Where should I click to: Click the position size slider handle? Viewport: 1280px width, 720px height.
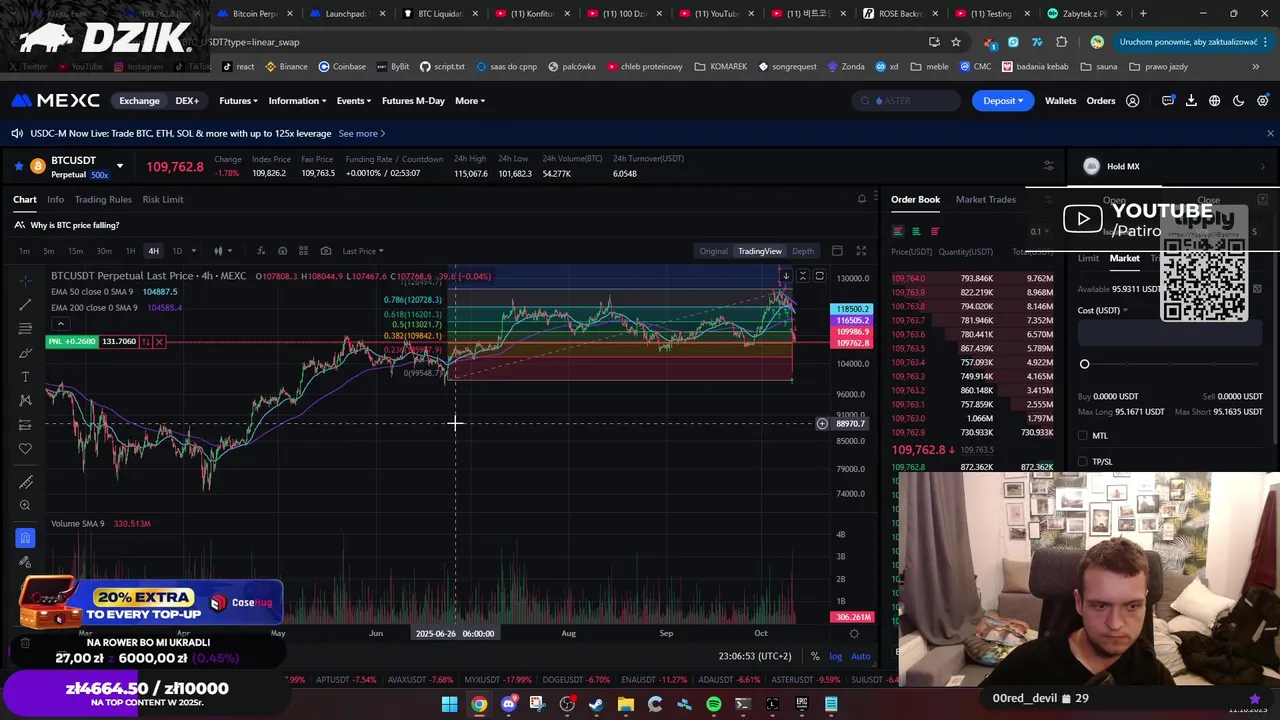pyautogui.click(x=1084, y=364)
